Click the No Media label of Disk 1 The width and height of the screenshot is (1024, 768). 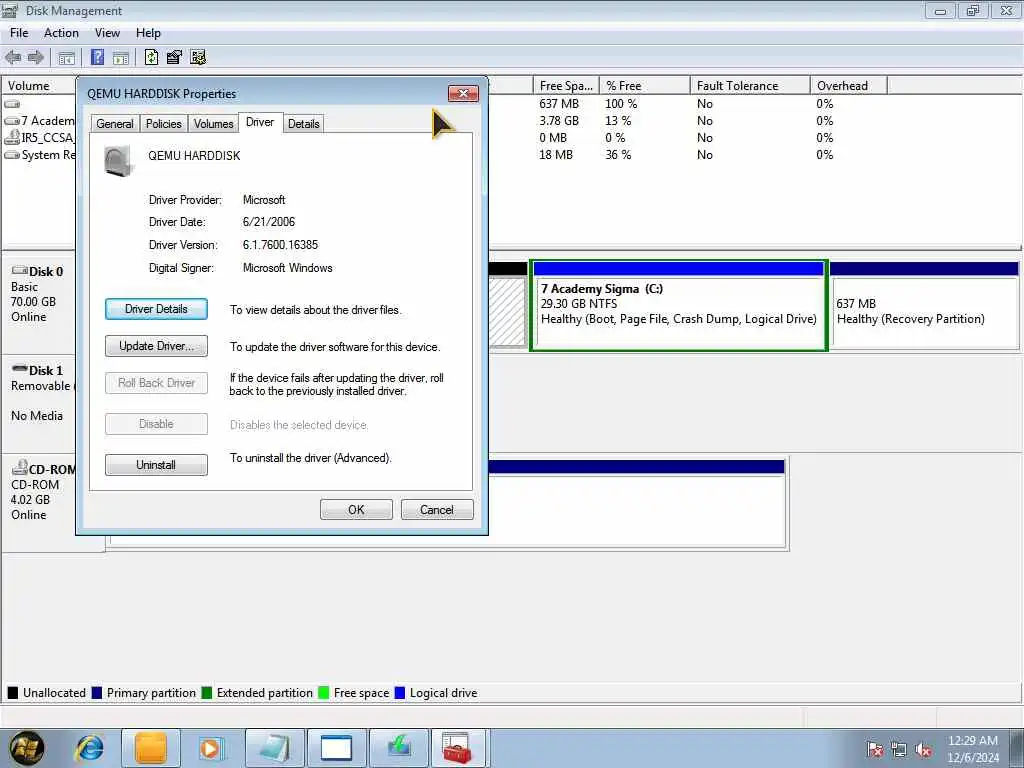tap(37, 415)
